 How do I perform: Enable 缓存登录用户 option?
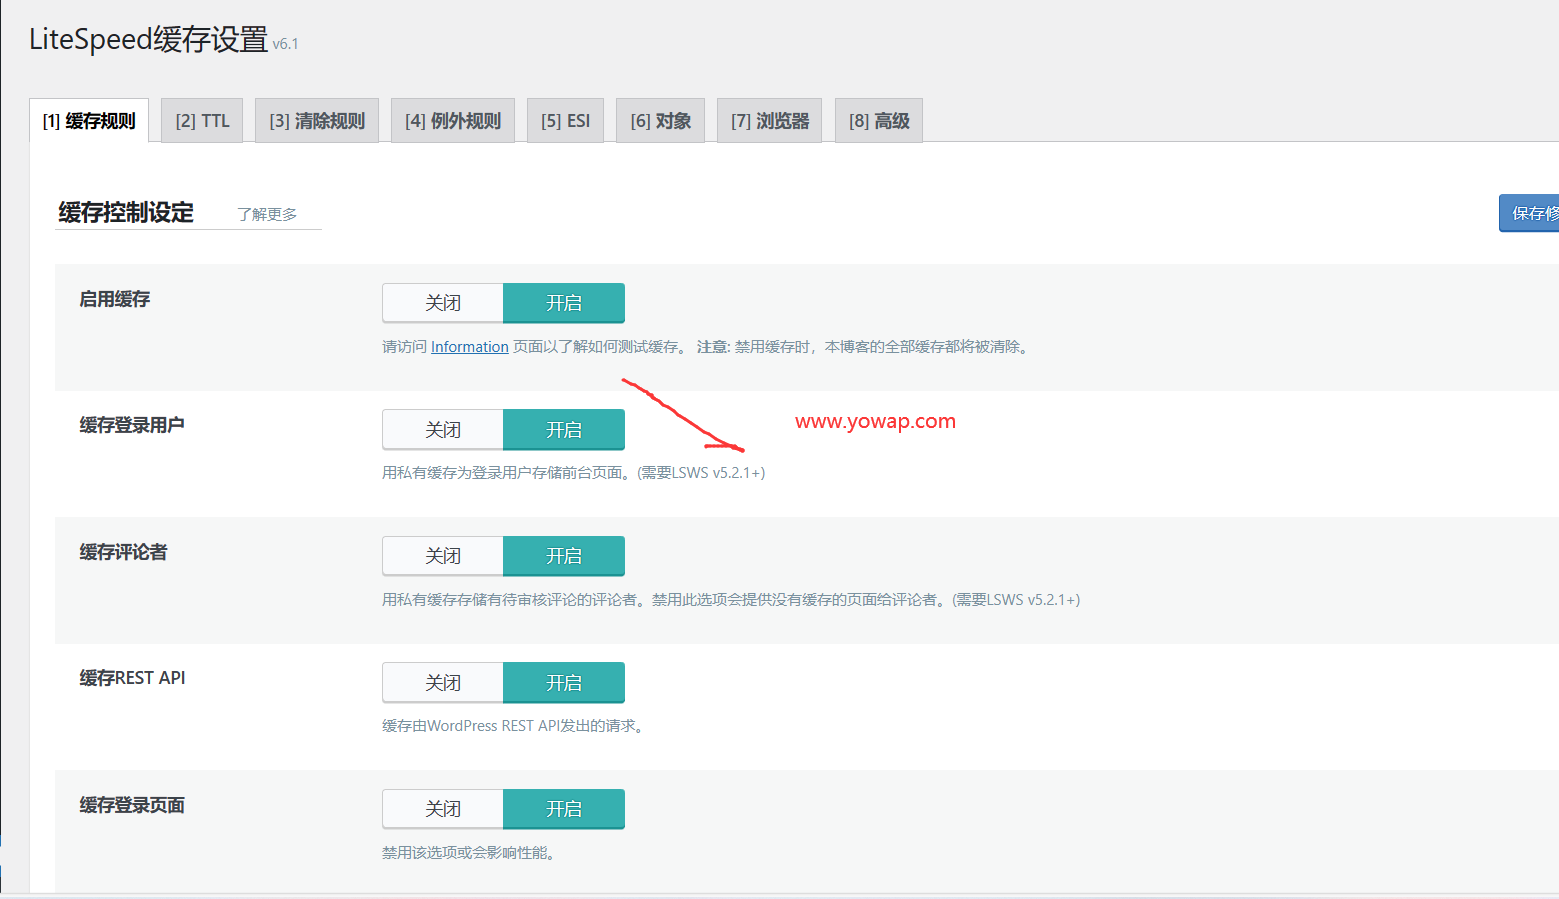(x=564, y=429)
